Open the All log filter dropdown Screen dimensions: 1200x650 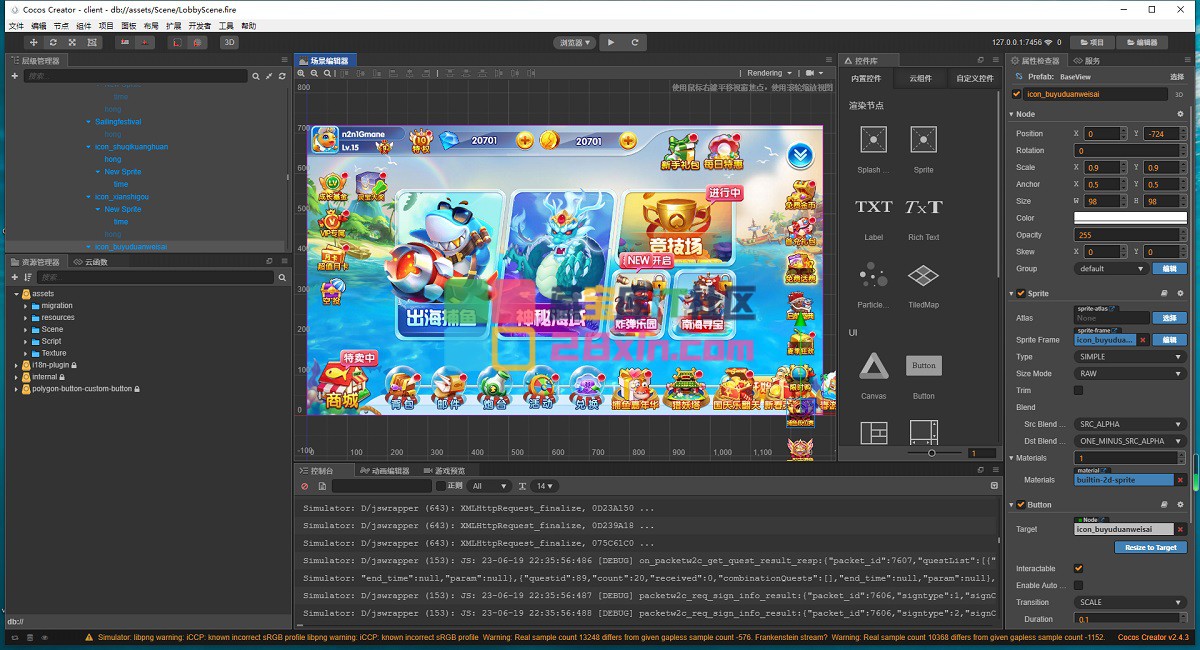[x=489, y=486]
